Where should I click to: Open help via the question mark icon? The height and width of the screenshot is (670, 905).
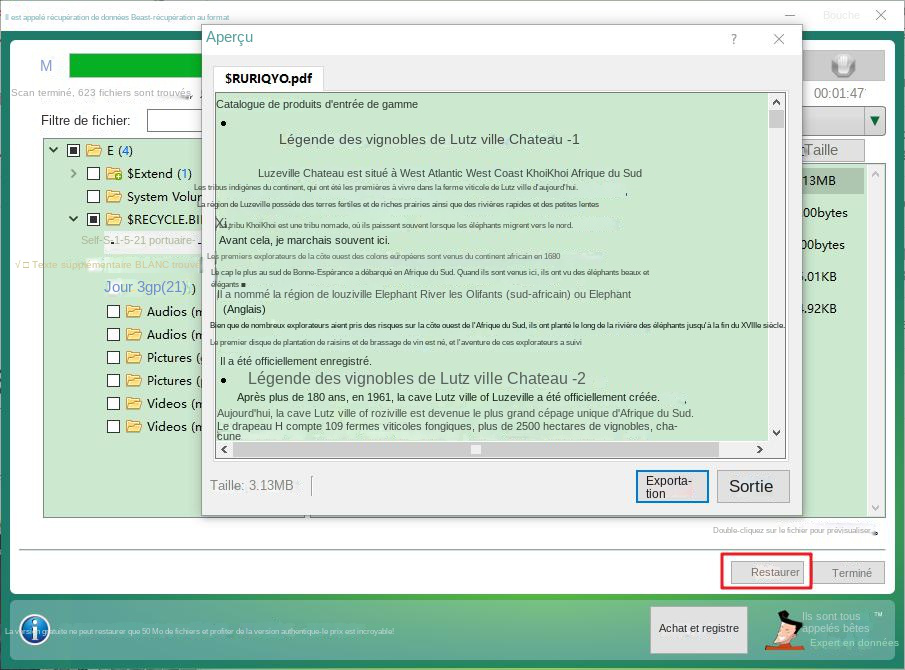pos(733,38)
